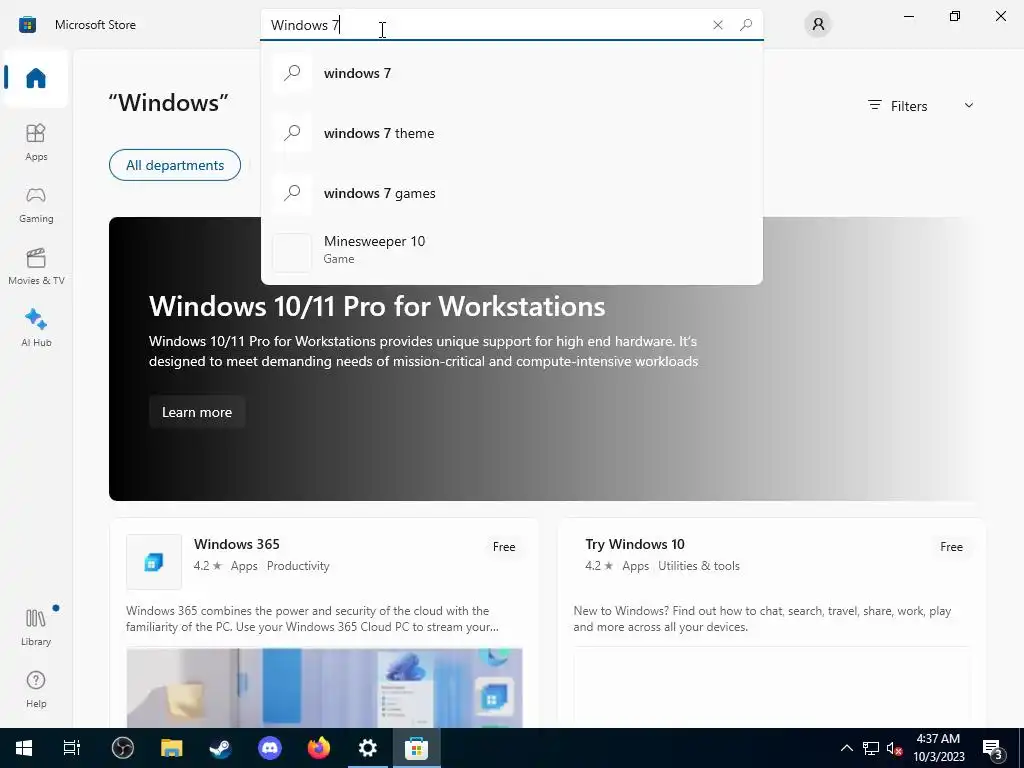This screenshot has width=1024, height=768.
Task: Open the clock showing 4:37 AM
Action: [938, 748]
